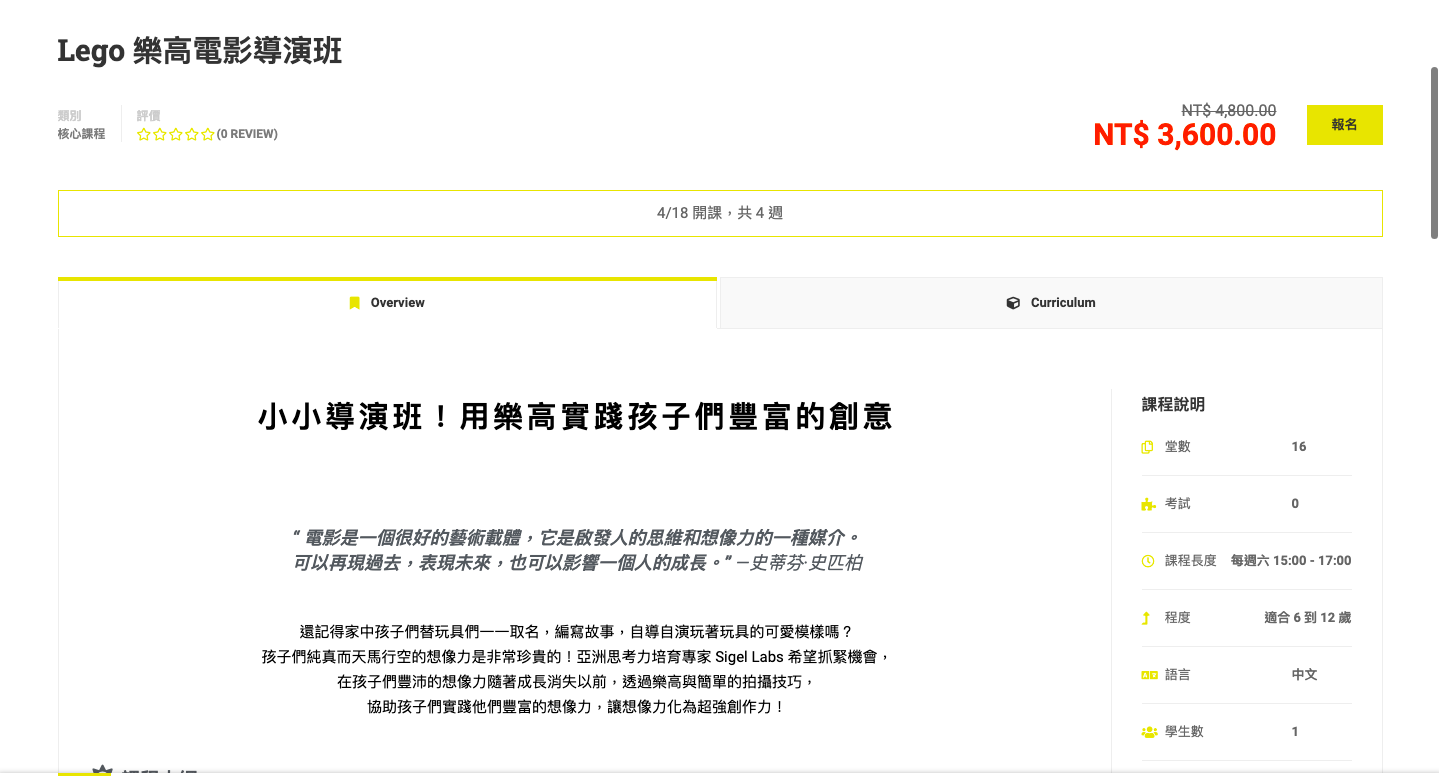Click the original price NT$ 4,800.00
Screen dimensions: 1439x778
click(1229, 111)
